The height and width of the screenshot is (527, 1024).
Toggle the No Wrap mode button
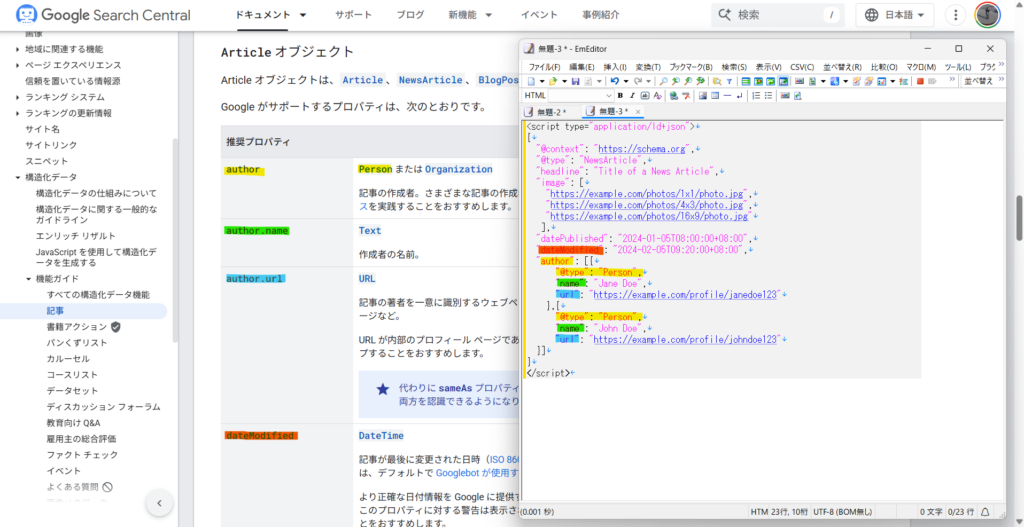(746, 81)
